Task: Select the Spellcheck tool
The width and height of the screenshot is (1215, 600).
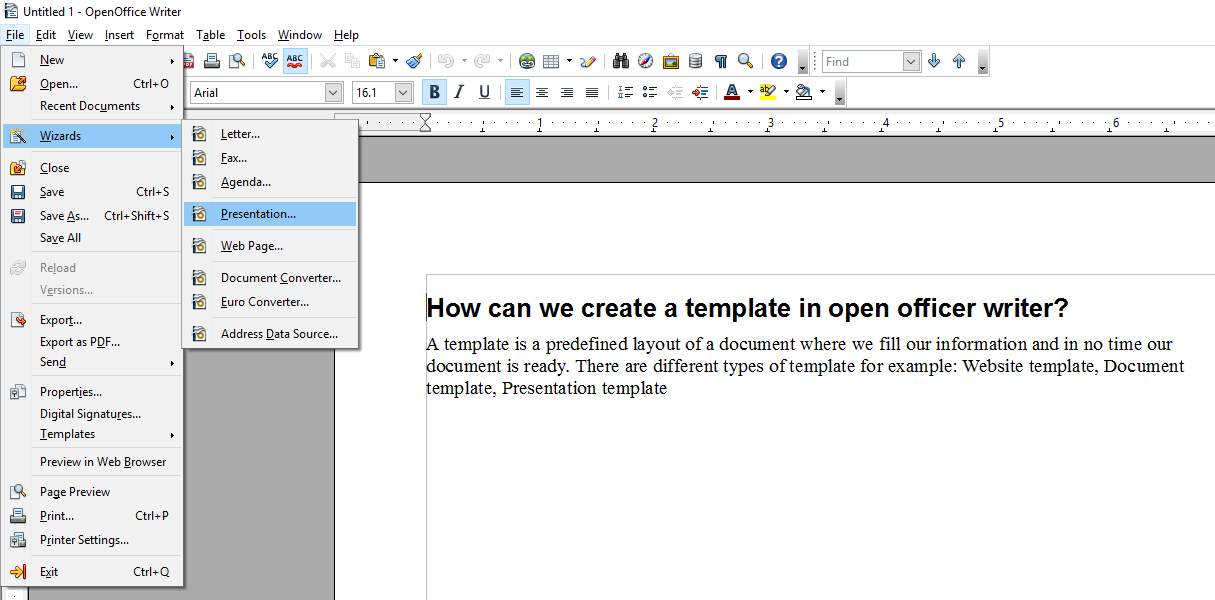Action: pos(270,61)
